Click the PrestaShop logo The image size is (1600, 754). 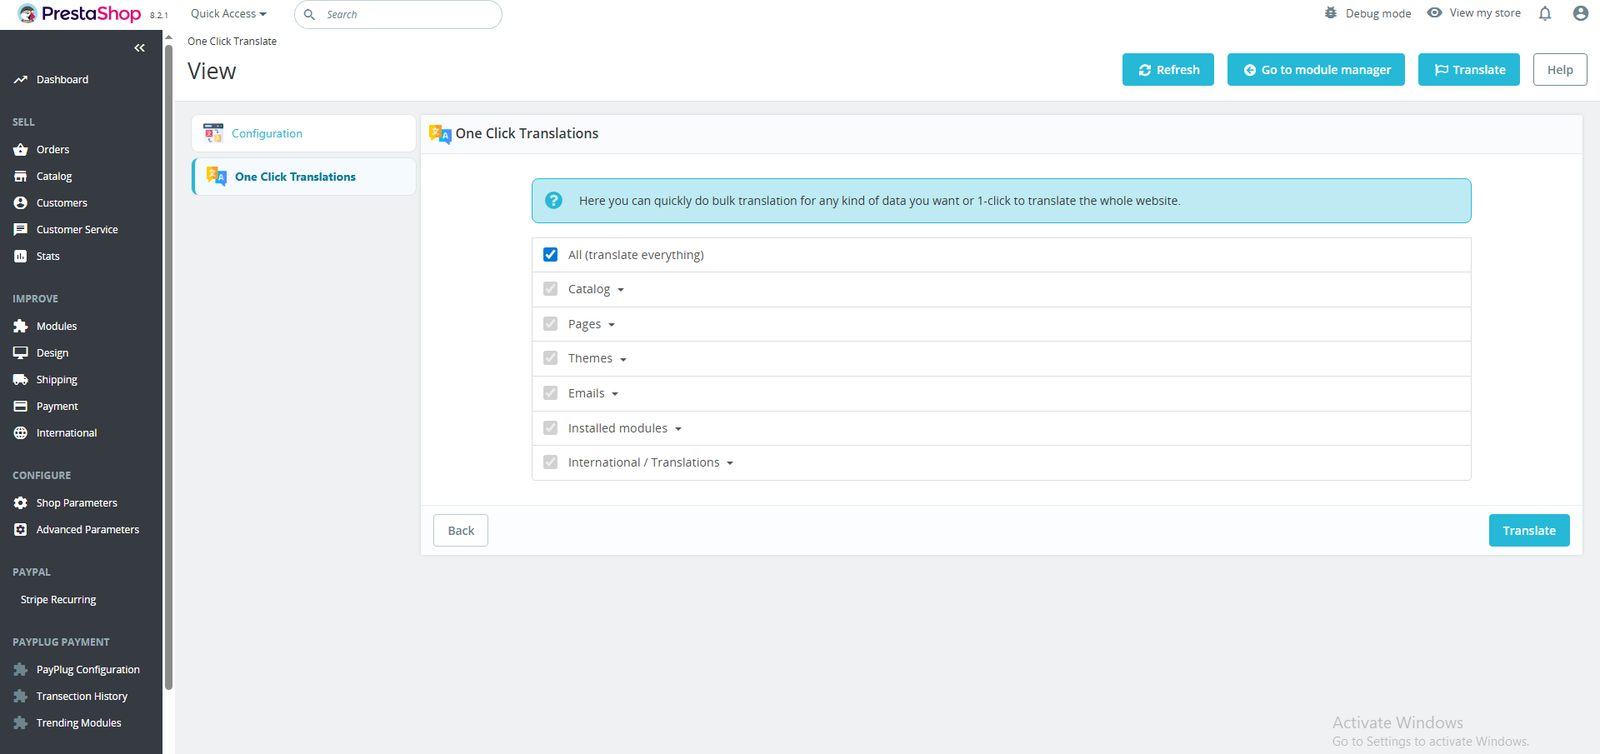click(x=79, y=14)
